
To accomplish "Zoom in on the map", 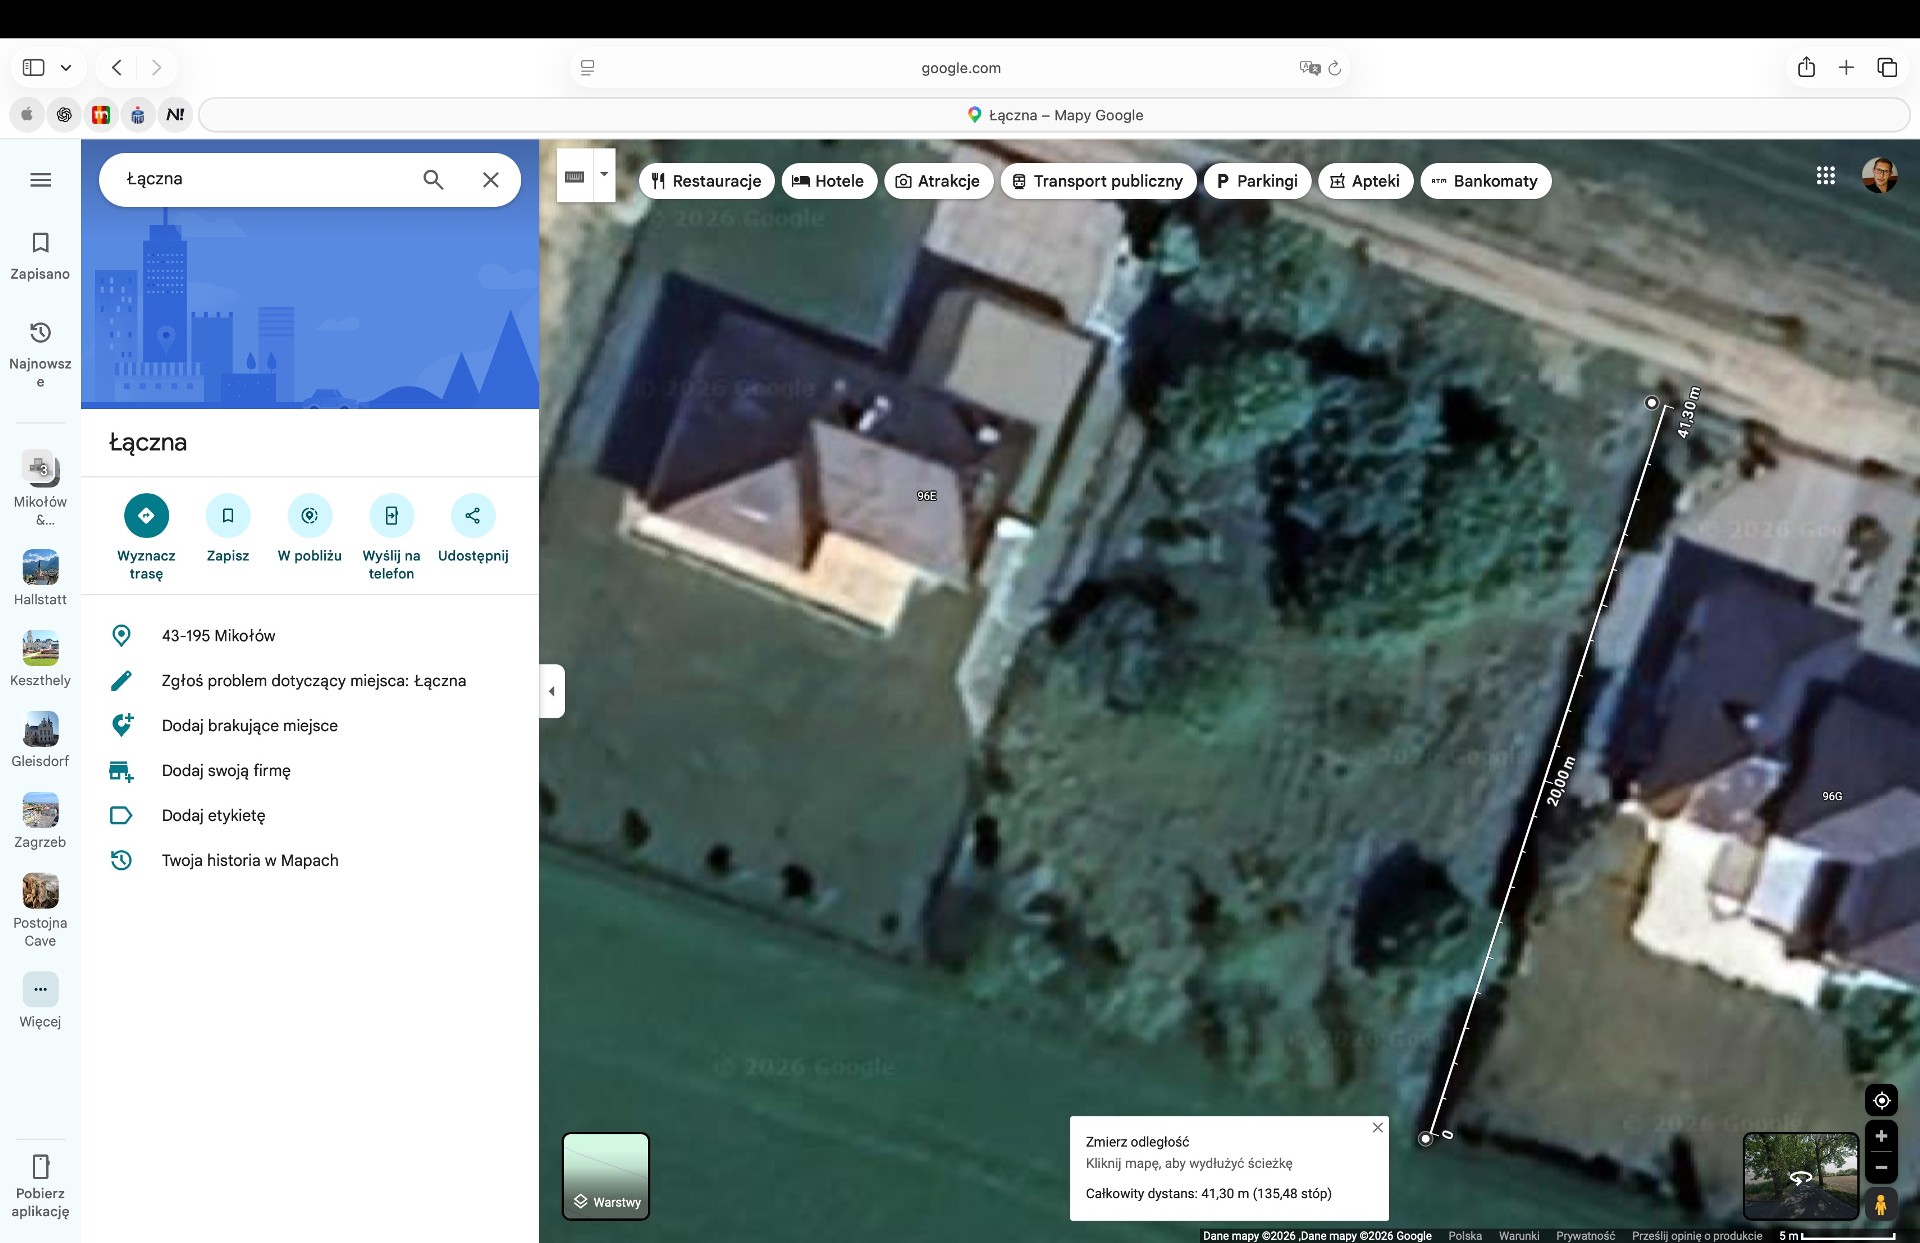I will tap(1881, 1137).
